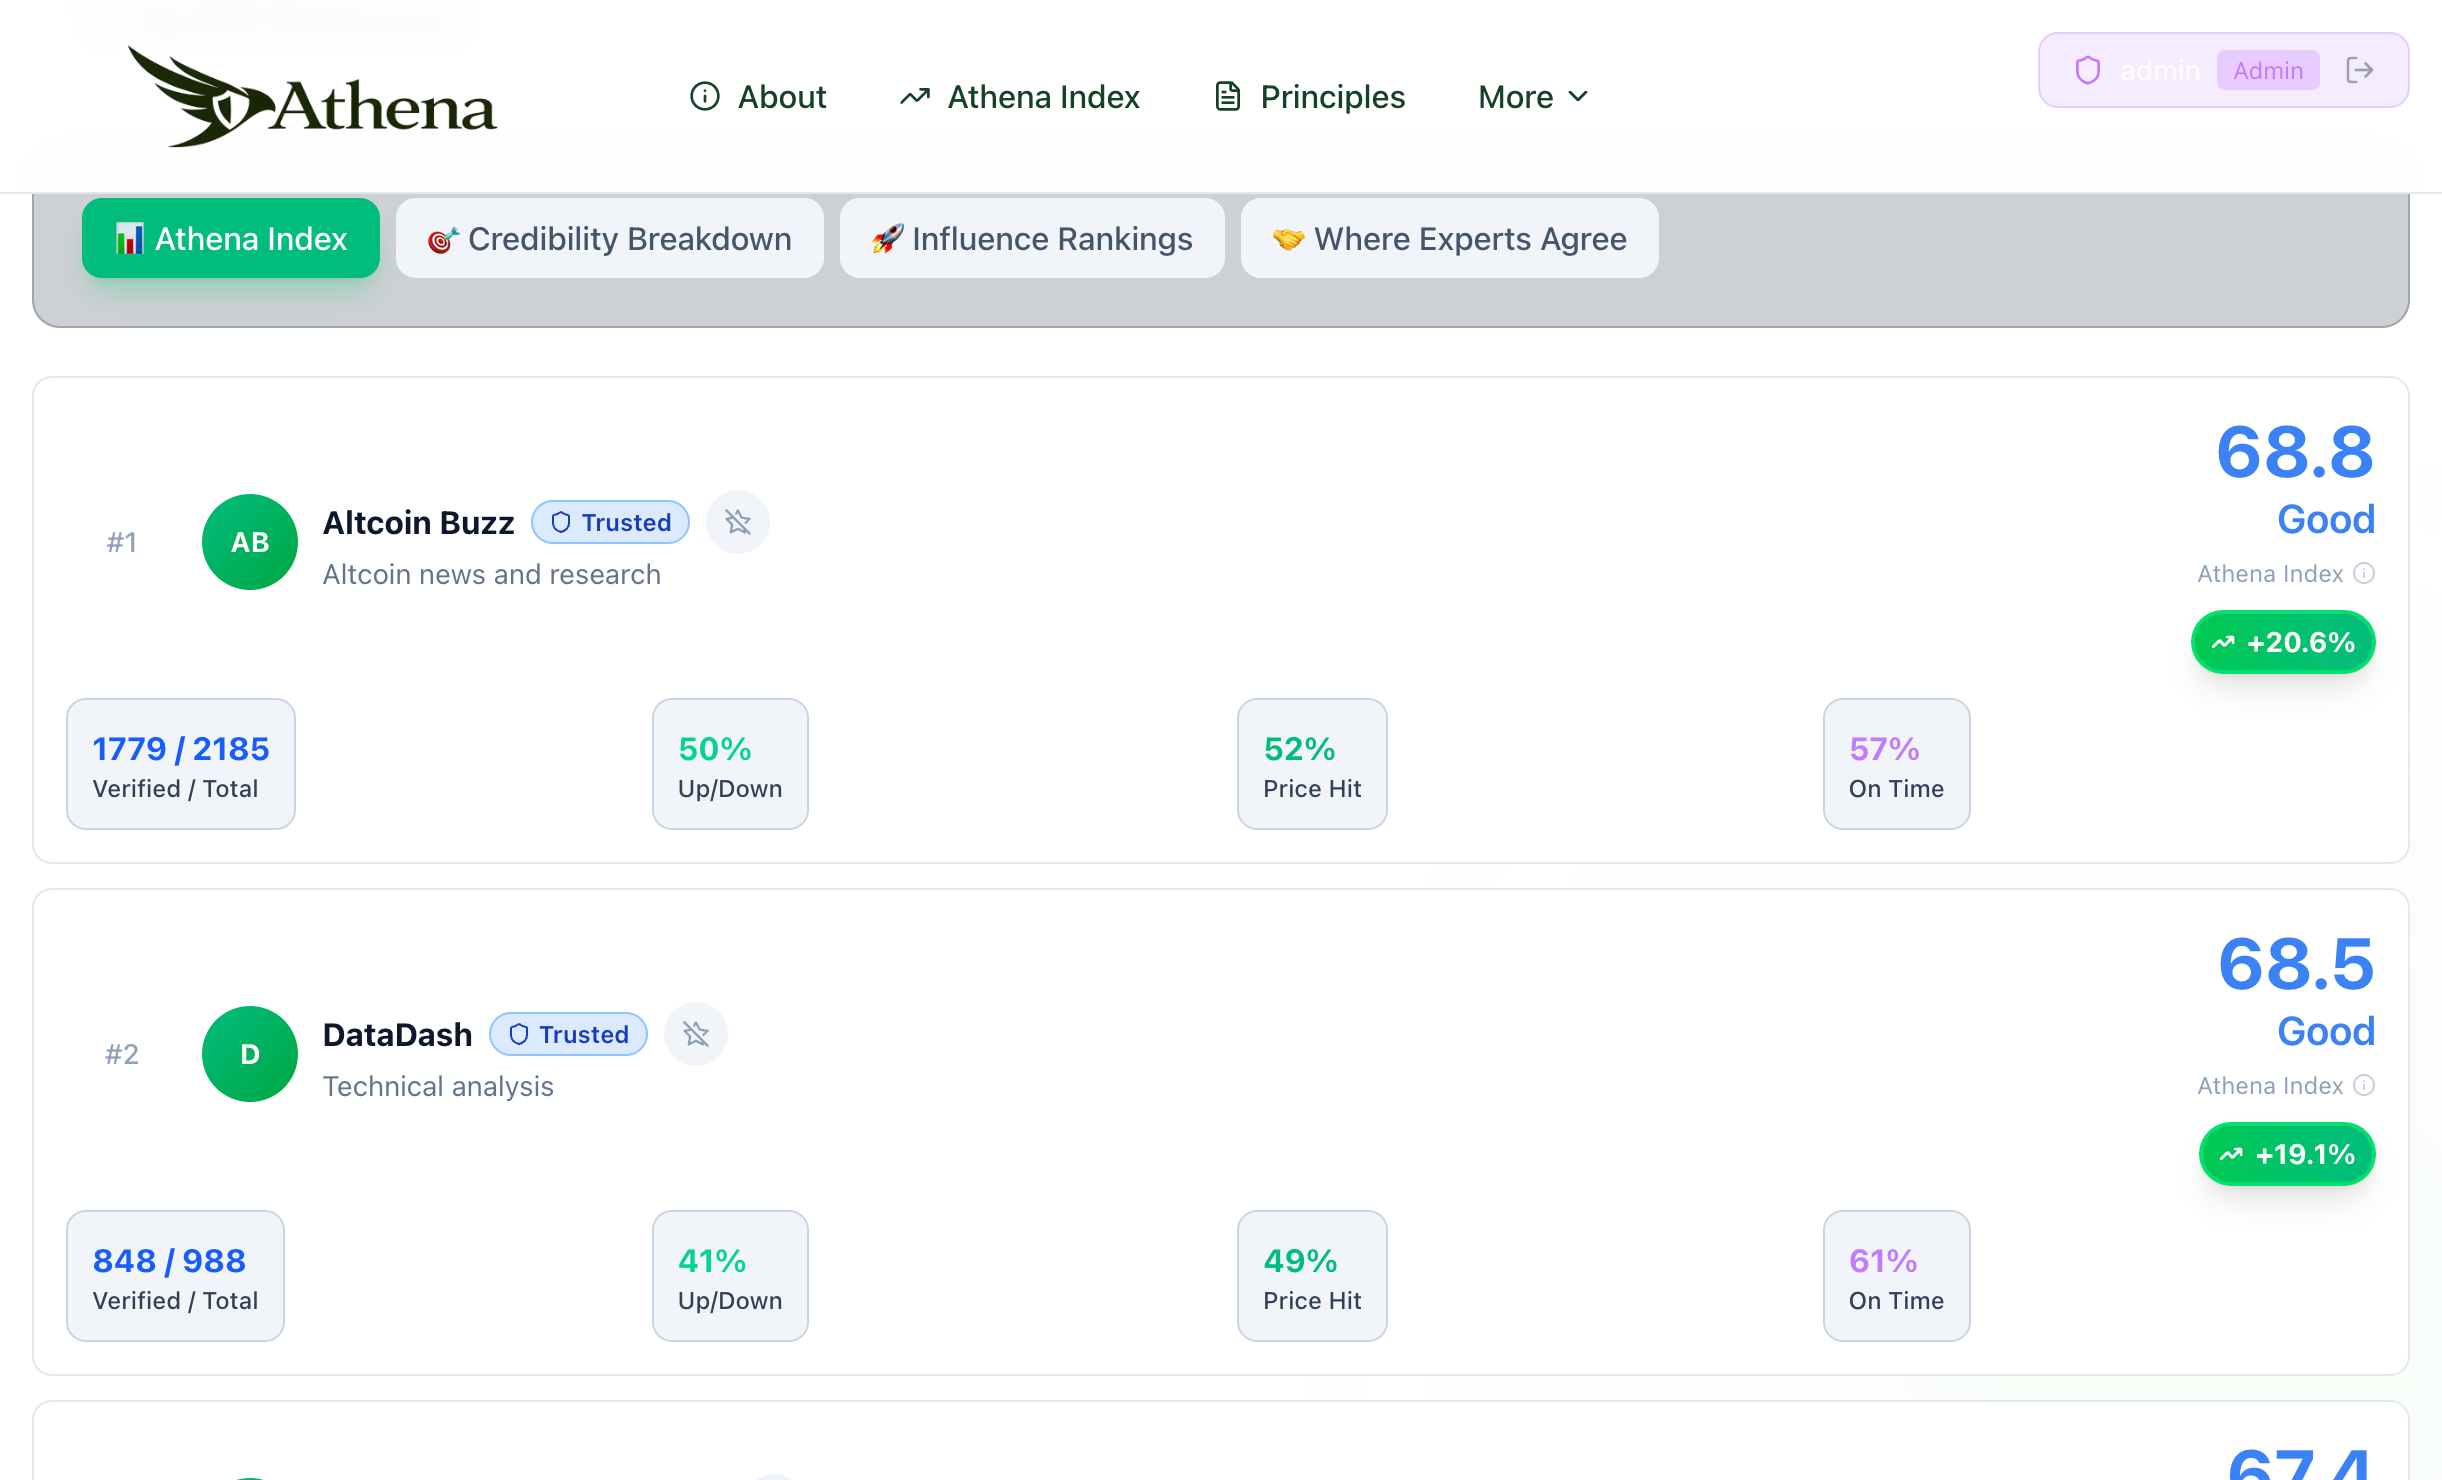
Task: Click the Athena logo
Action: 312,98
